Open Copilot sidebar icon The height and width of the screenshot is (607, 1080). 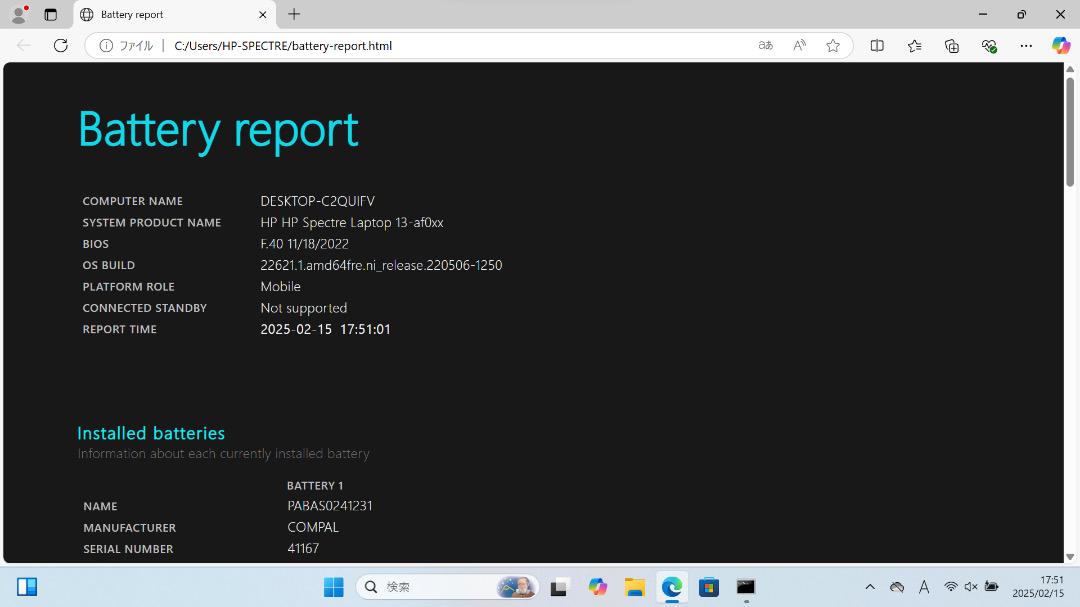pyautogui.click(x=1061, y=45)
